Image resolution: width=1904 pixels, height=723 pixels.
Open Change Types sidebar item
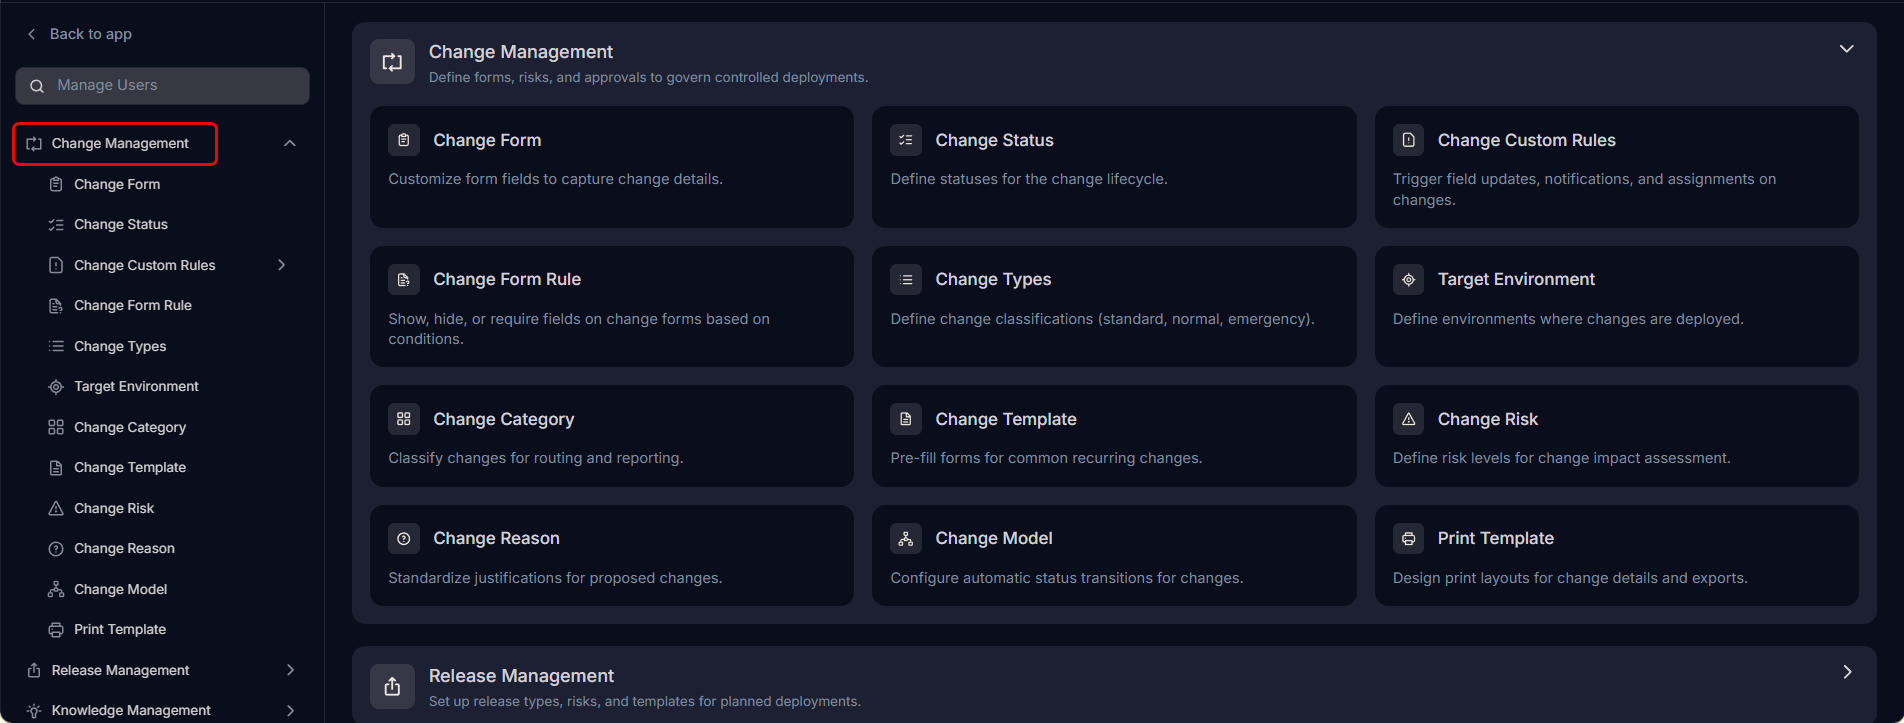pyautogui.click(x=120, y=346)
